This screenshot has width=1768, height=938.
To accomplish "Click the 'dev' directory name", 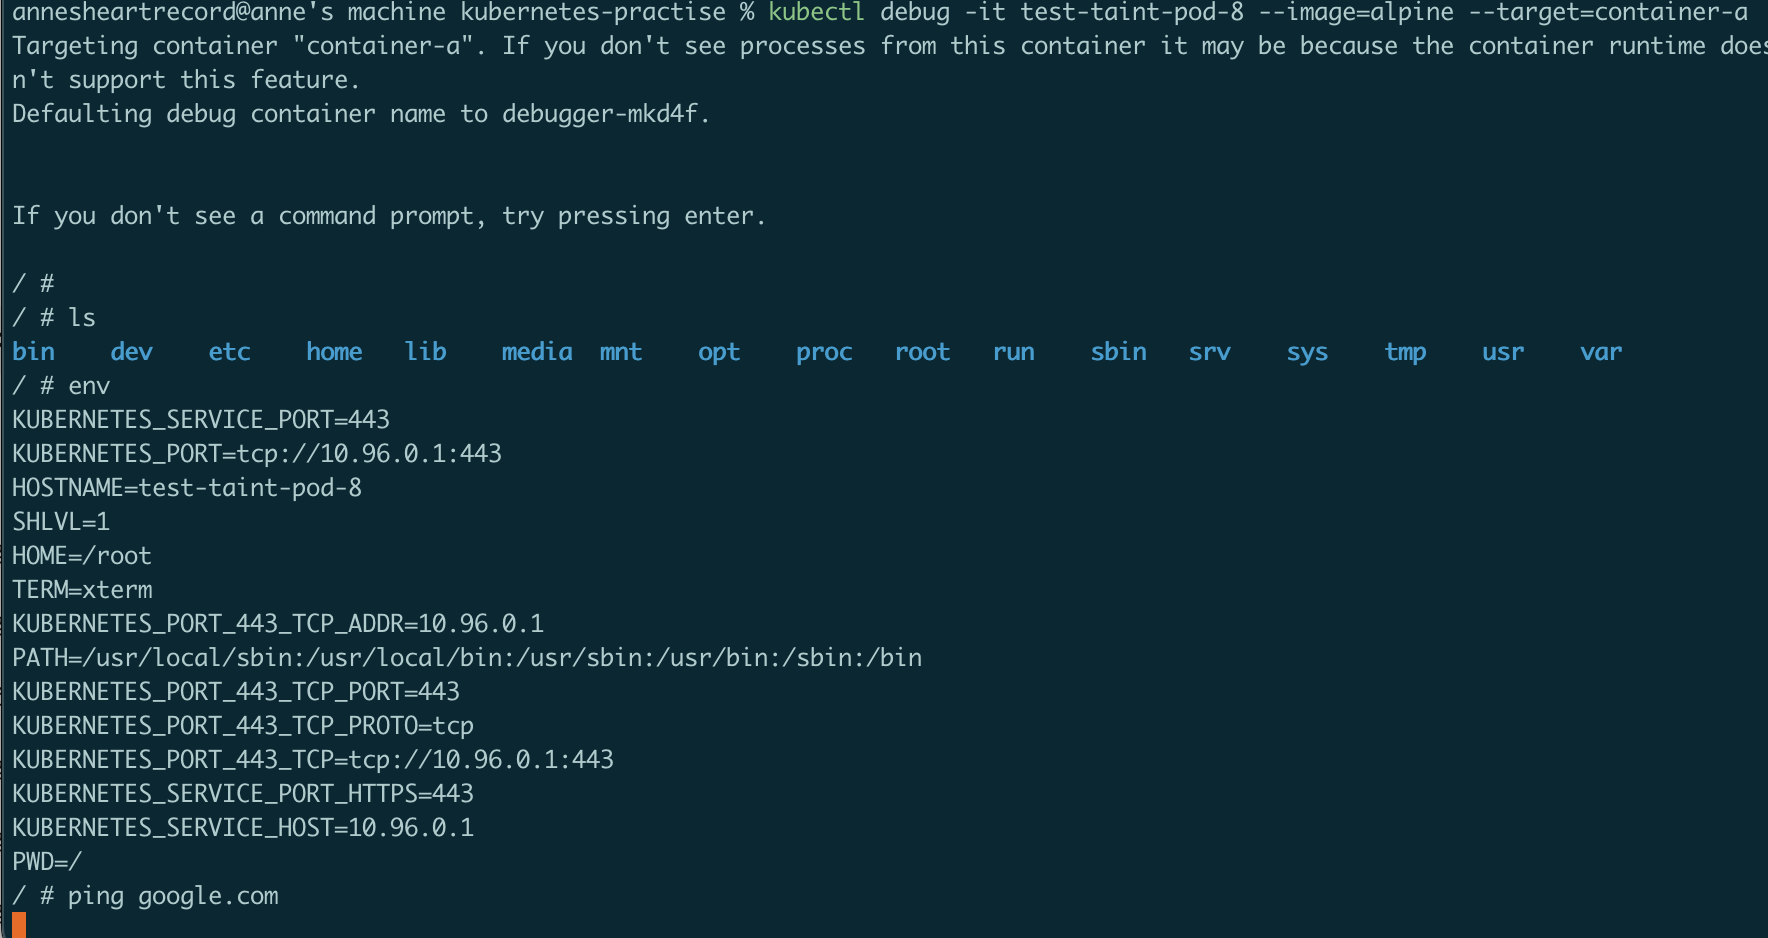I will pos(131,352).
